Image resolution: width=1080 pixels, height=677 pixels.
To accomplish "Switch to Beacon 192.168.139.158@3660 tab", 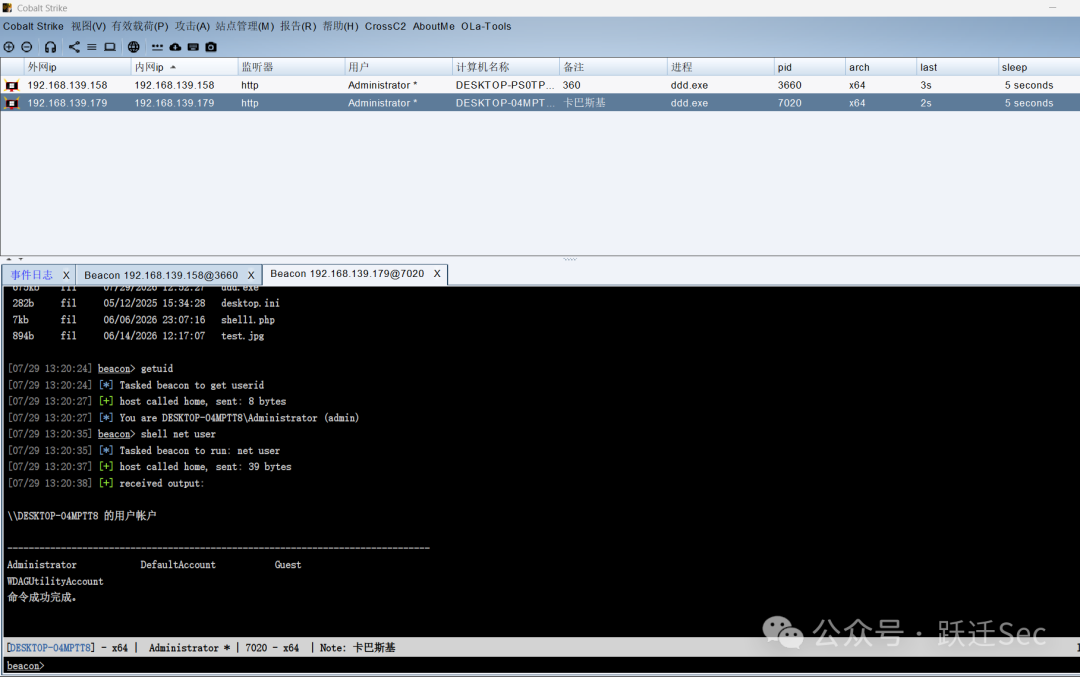I will tap(161, 275).
